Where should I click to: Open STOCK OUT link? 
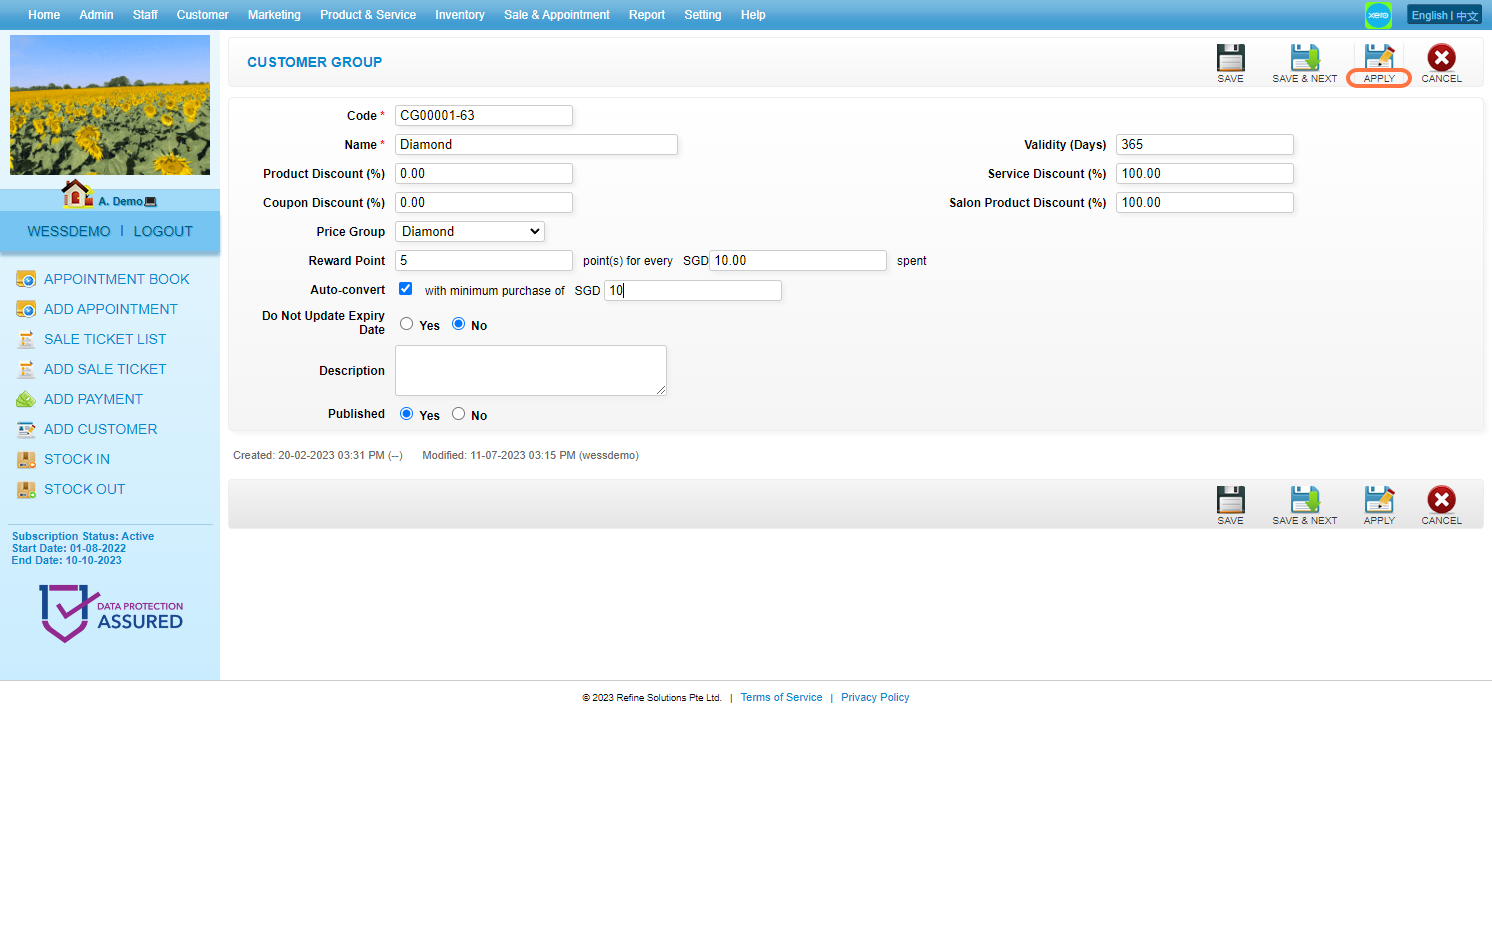85,489
